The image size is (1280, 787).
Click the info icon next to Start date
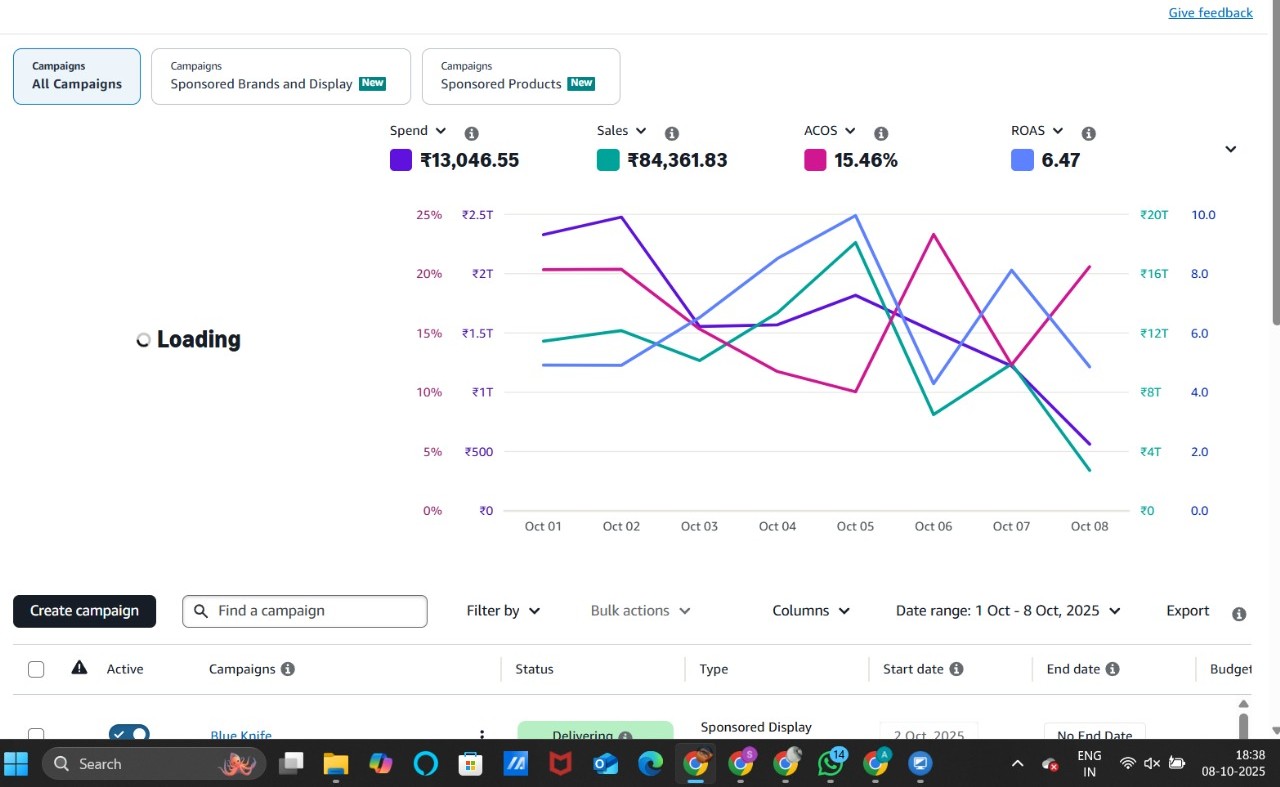[x=956, y=669]
